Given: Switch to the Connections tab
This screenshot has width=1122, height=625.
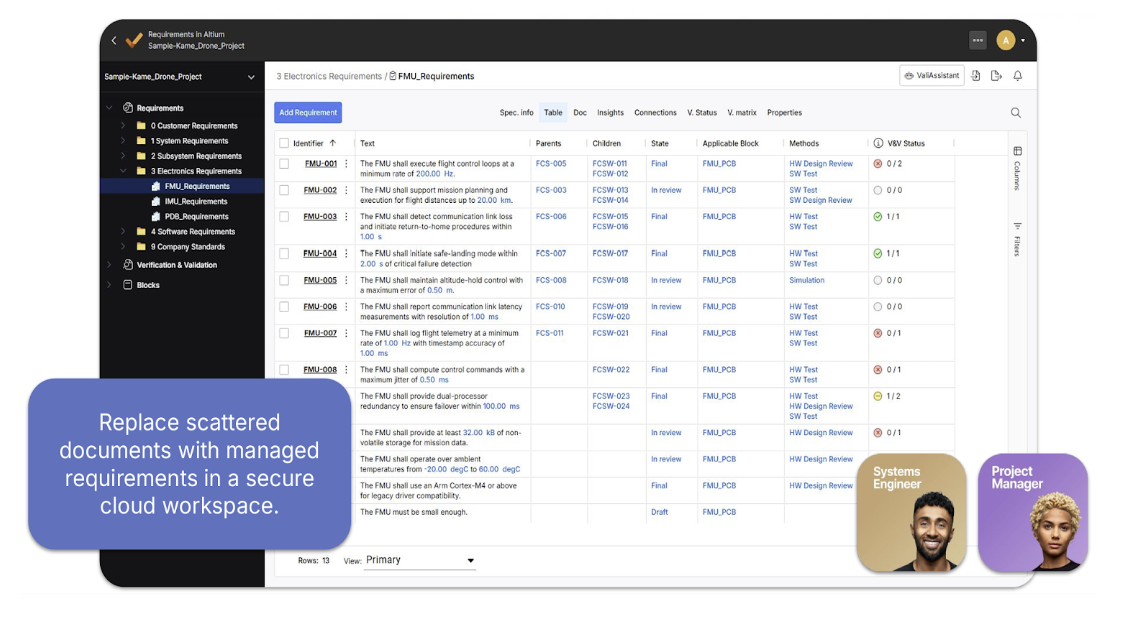Looking at the screenshot, I should 655,112.
